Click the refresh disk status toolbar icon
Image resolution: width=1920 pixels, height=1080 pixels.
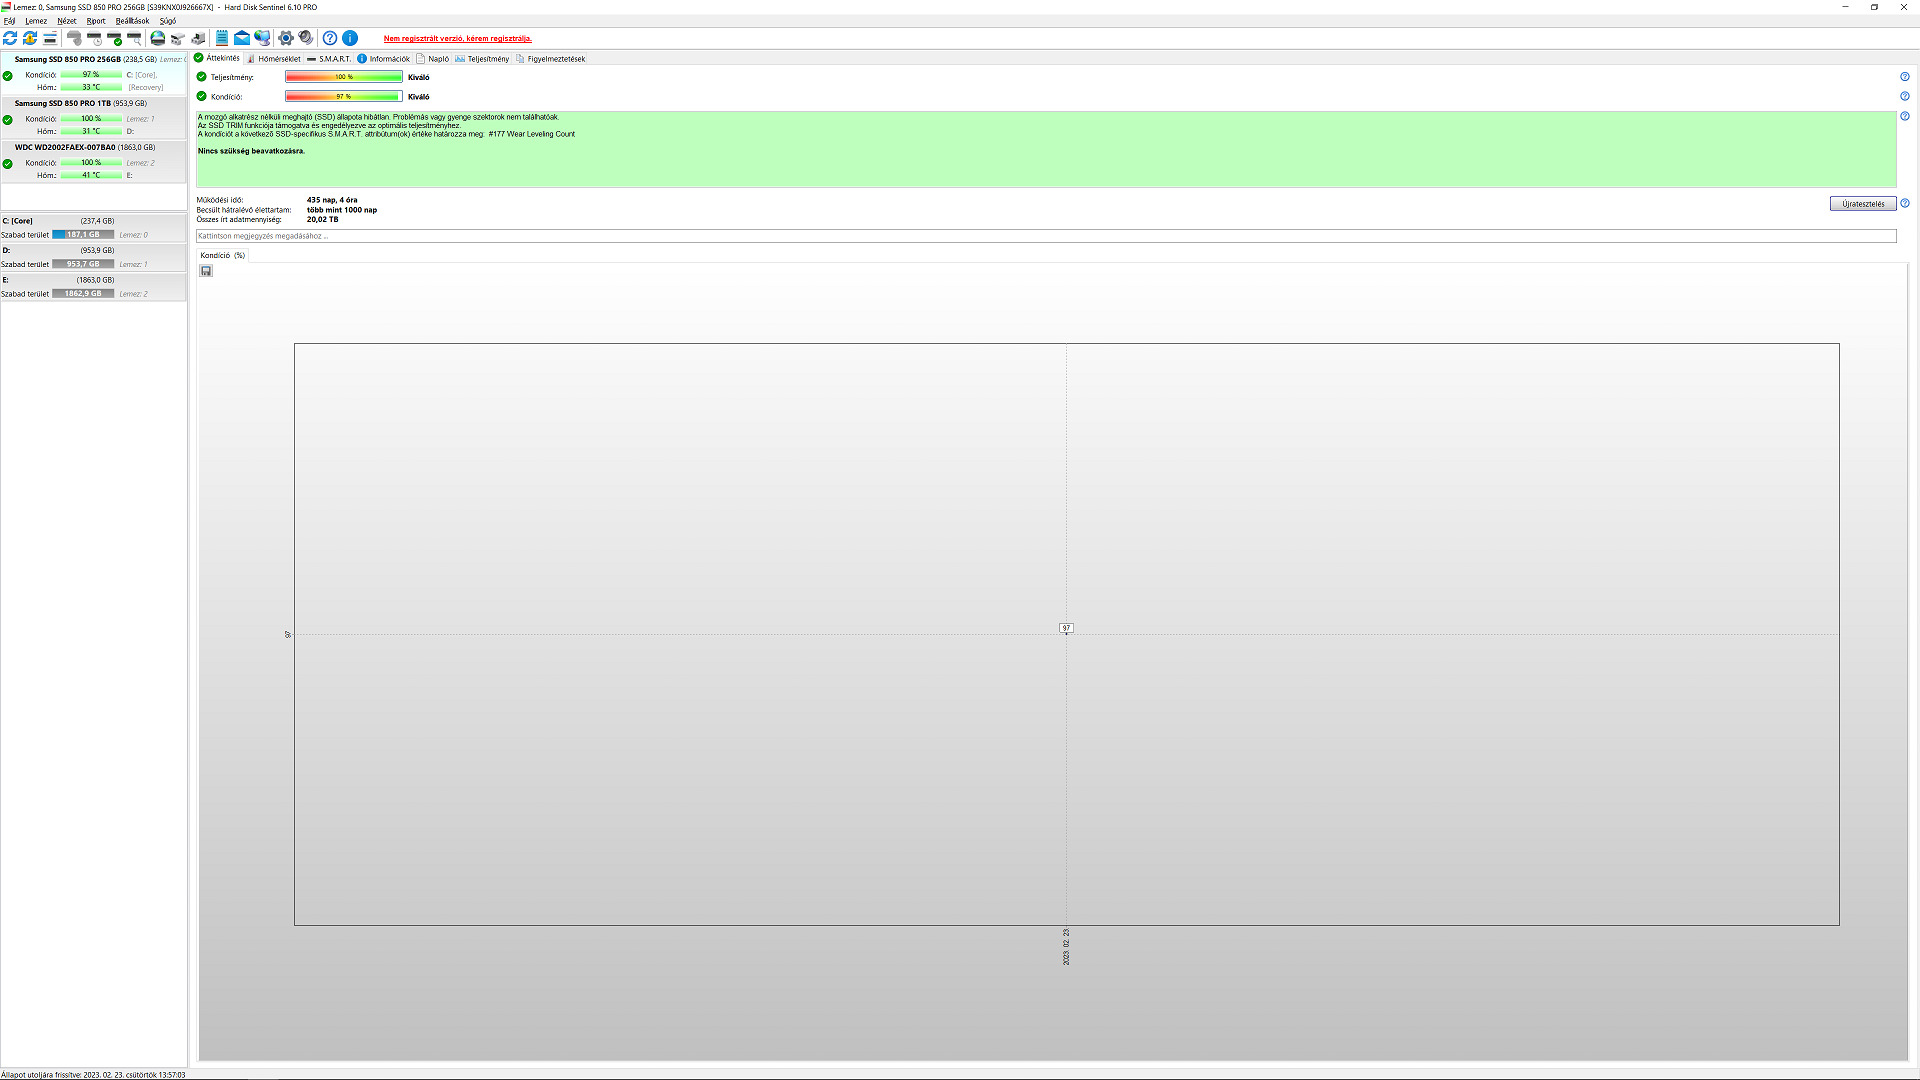point(10,38)
